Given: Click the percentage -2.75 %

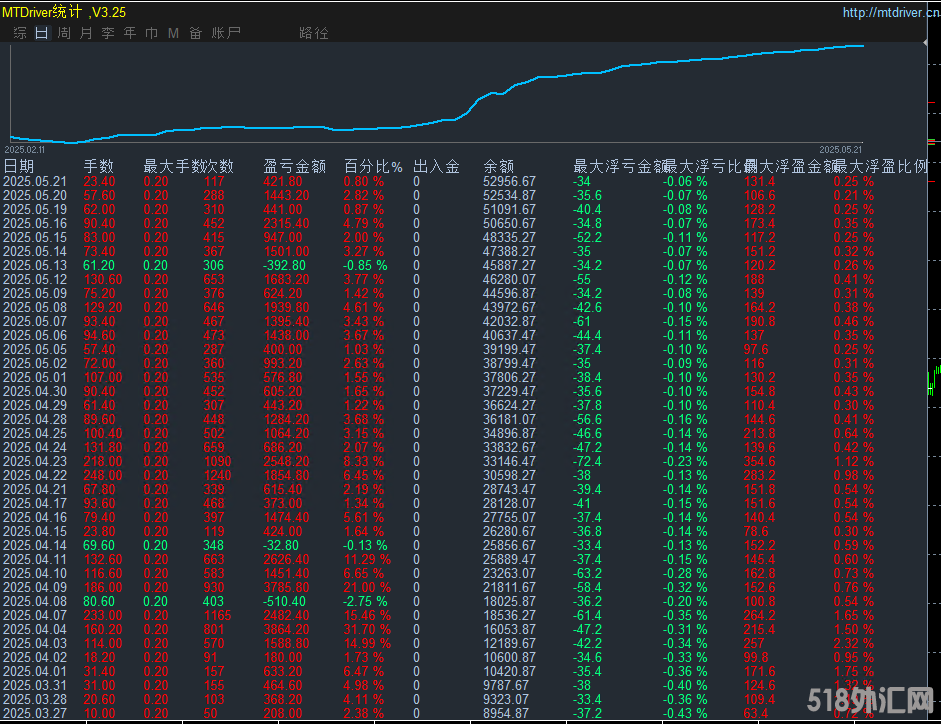Looking at the screenshot, I should tap(365, 602).
